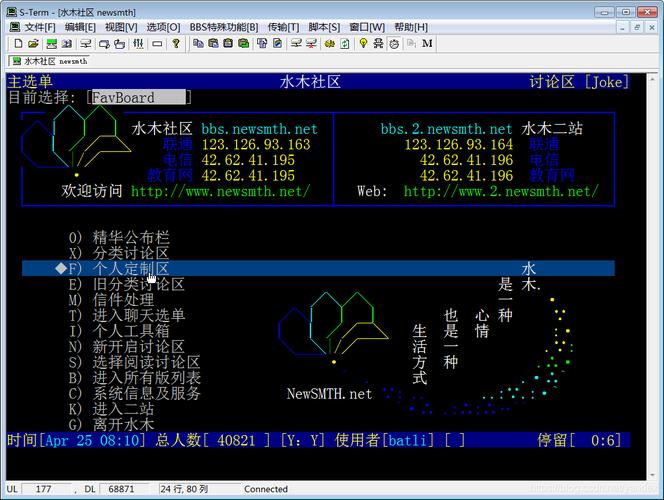Select the C) 系统信息及服务 entry
Image resolution: width=664 pixels, height=500 pixels.
click(134, 393)
